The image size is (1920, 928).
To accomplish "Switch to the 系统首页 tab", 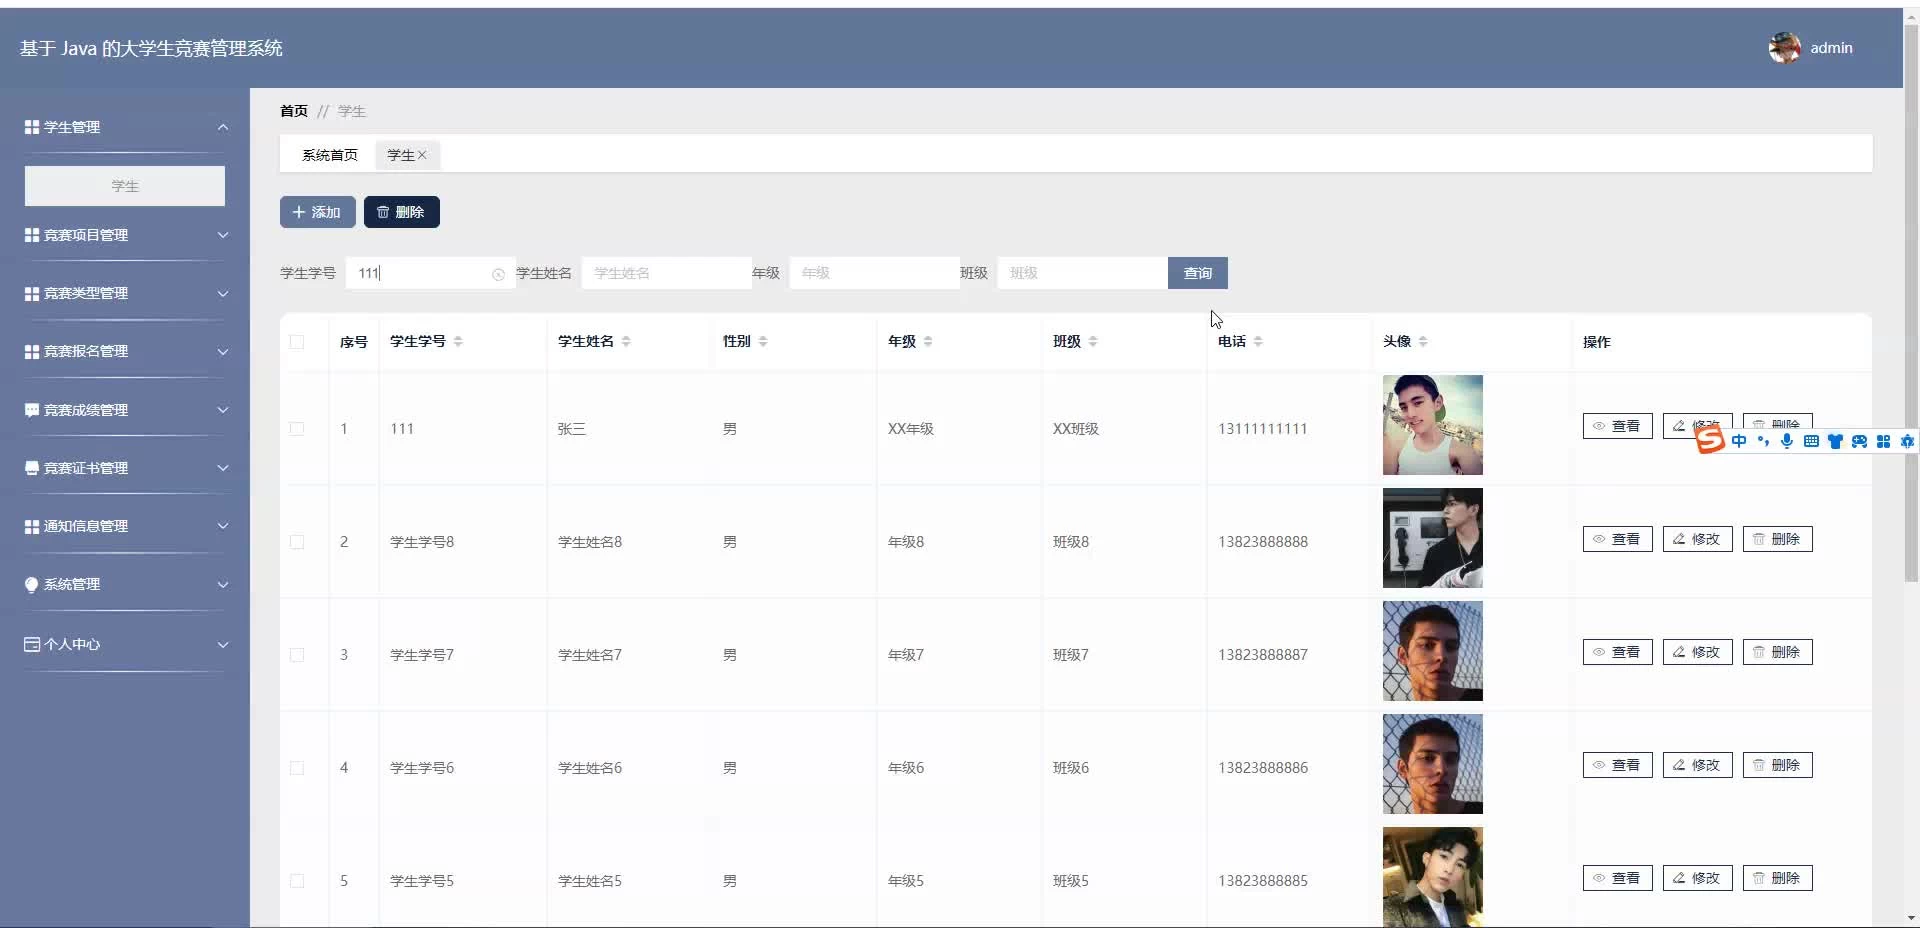I will pyautogui.click(x=329, y=155).
